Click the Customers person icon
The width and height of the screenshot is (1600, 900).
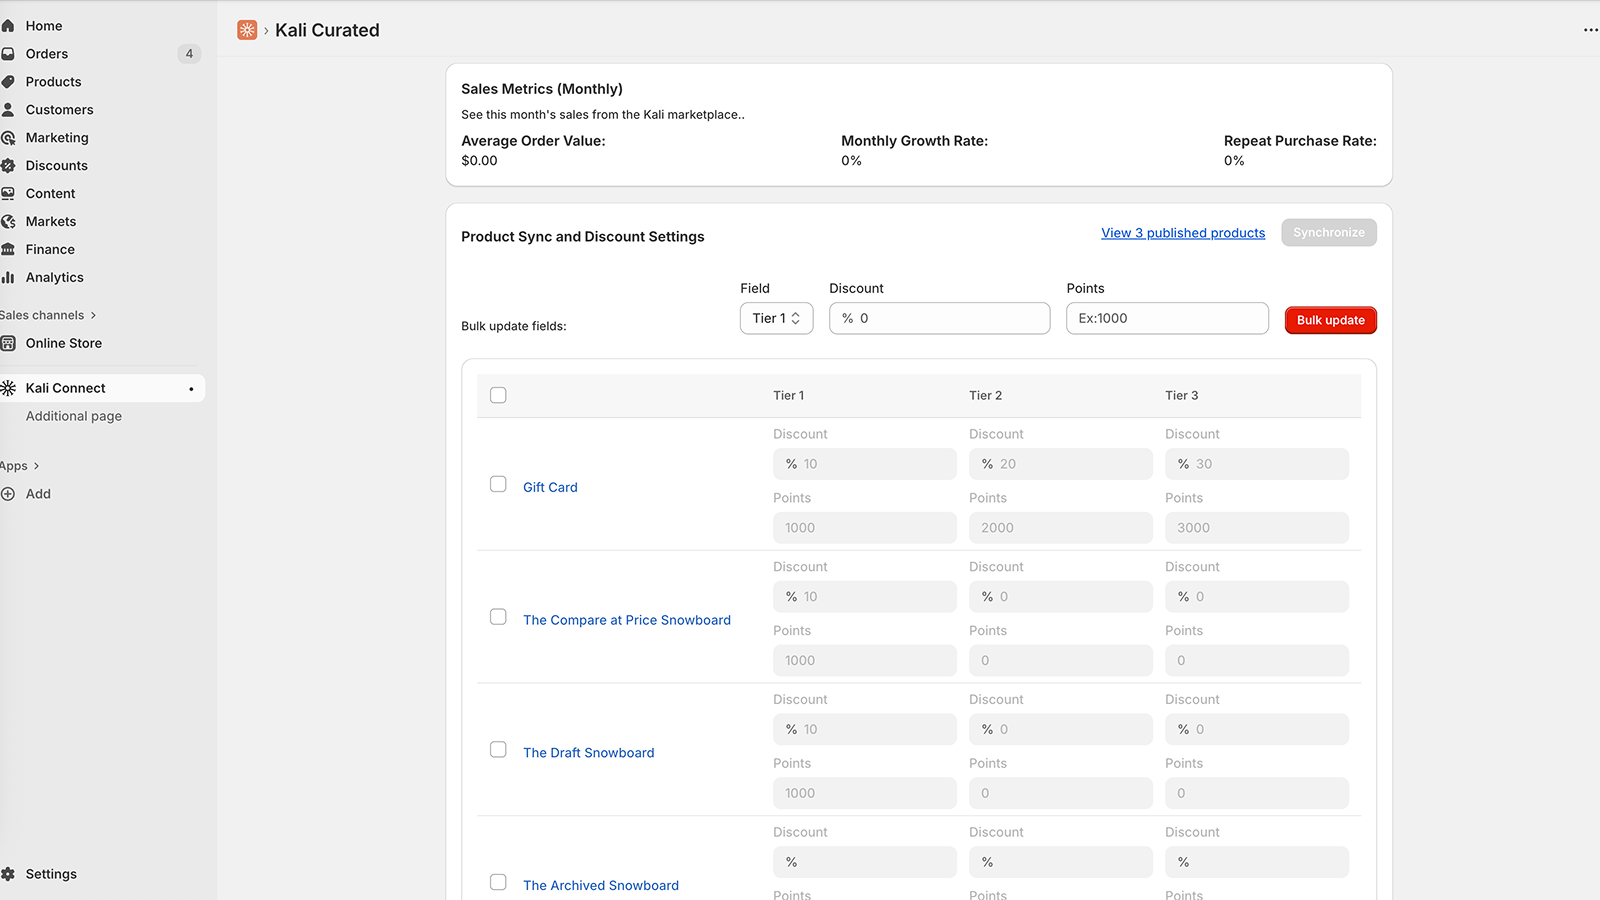pyautogui.click(x=8, y=110)
